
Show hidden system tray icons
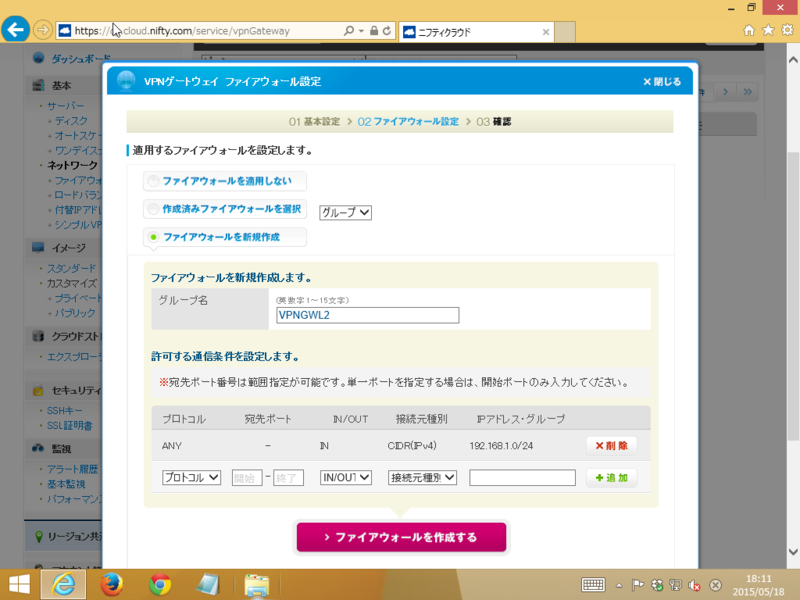tap(619, 585)
